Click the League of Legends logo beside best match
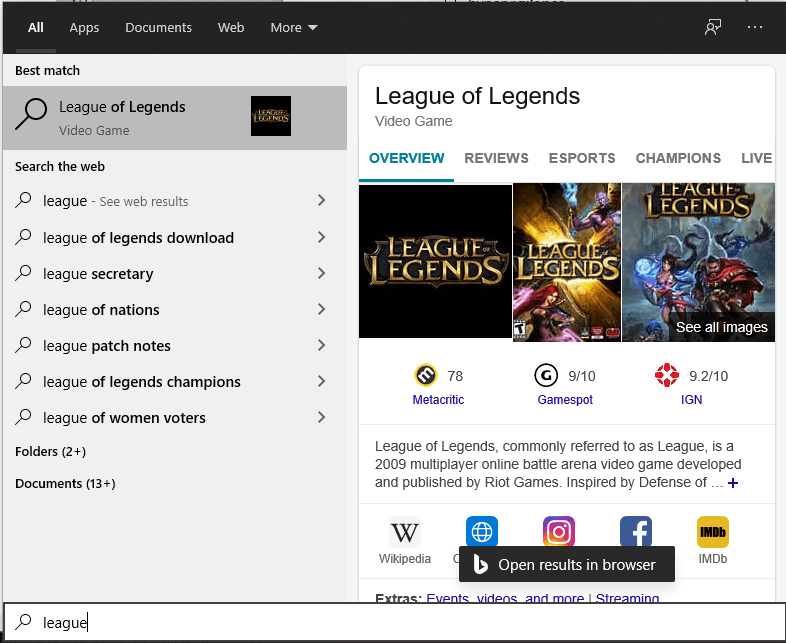The height and width of the screenshot is (643, 786). [x=271, y=116]
